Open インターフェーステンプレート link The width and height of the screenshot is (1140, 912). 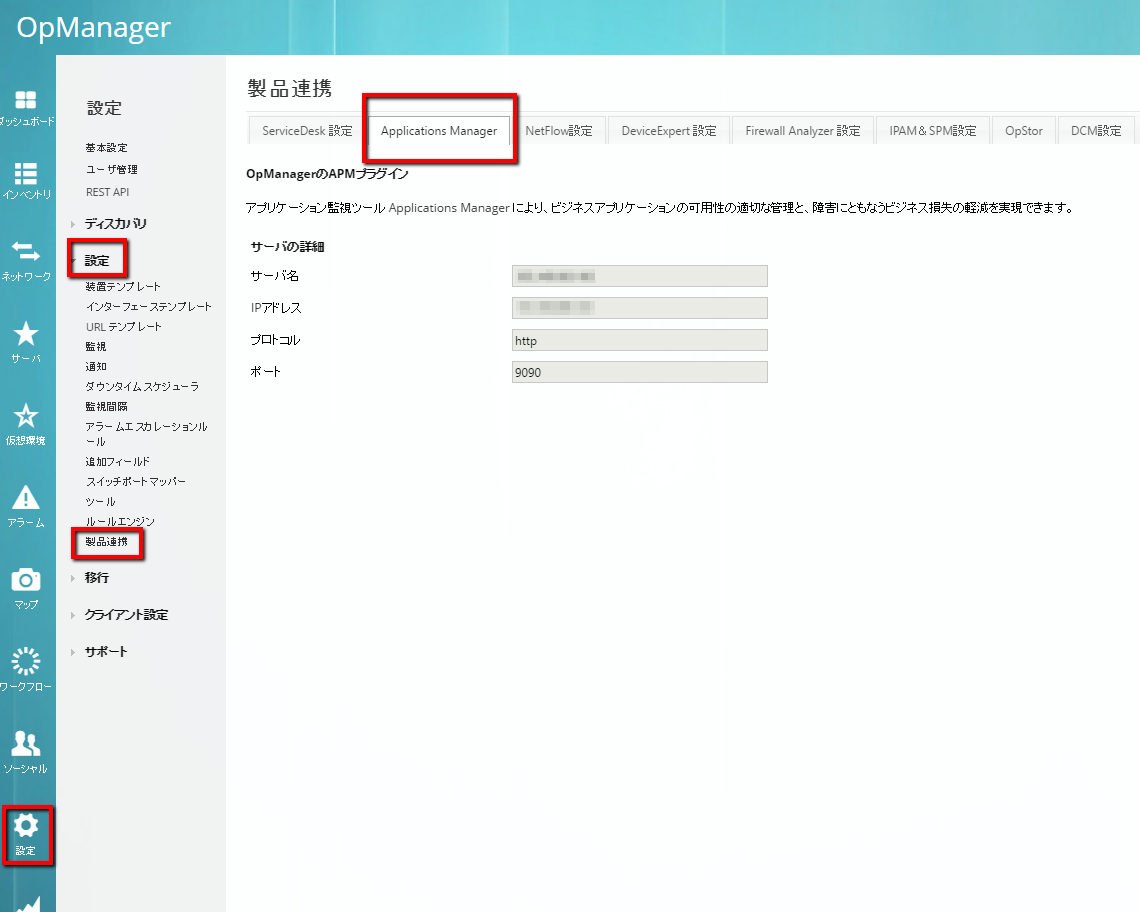(148, 307)
